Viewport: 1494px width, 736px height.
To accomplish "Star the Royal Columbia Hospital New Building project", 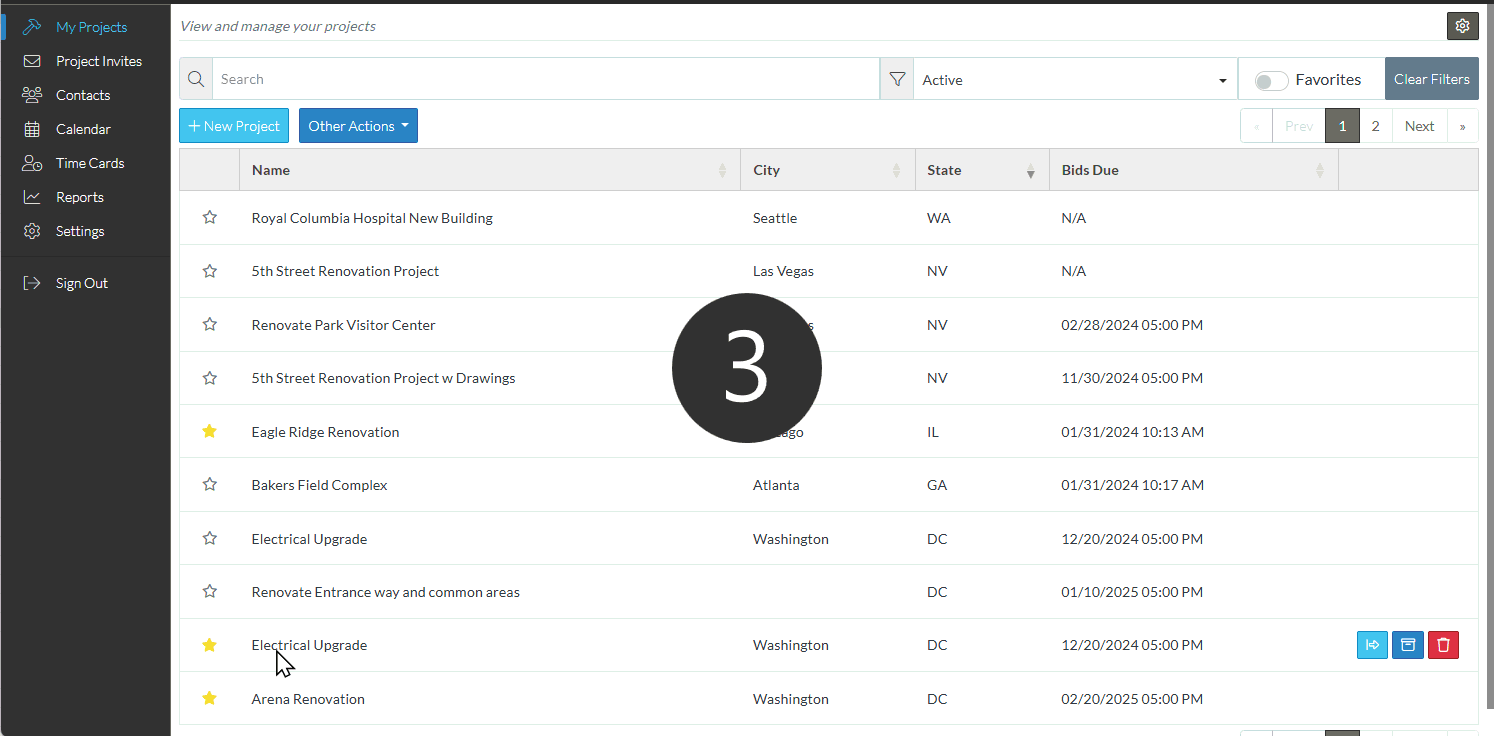I will coord(209,218).
